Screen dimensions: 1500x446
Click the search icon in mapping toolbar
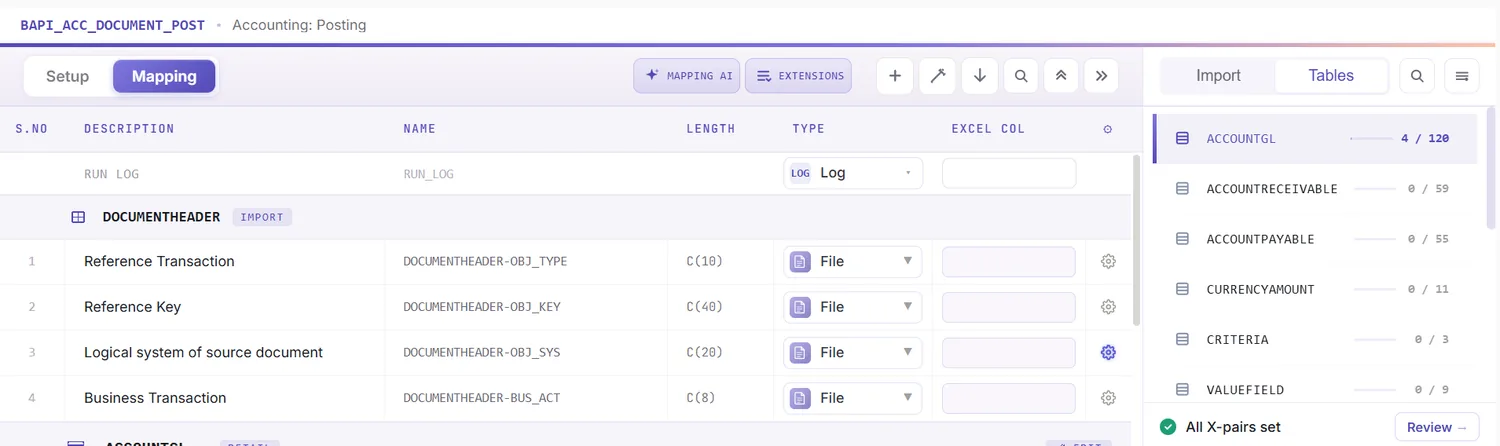click(1020, 76)
